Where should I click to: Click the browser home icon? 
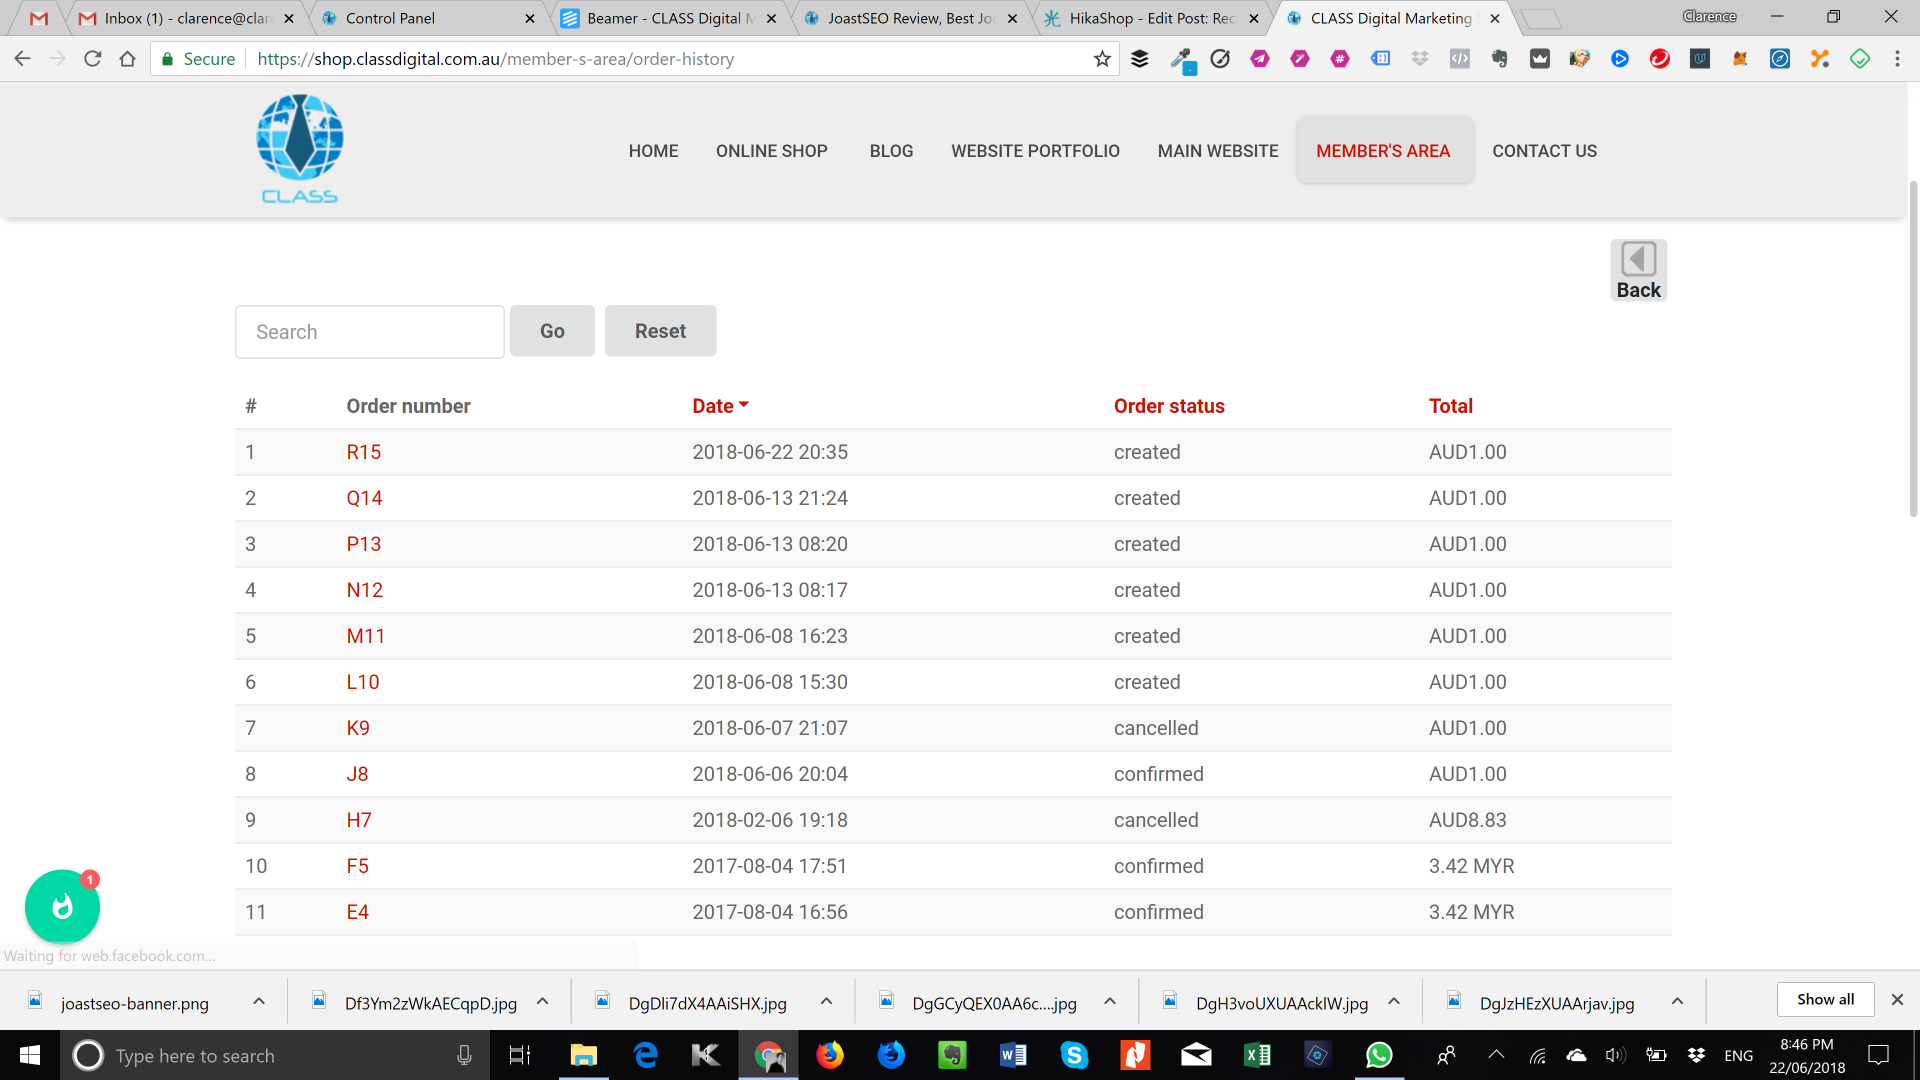point(127,59)
